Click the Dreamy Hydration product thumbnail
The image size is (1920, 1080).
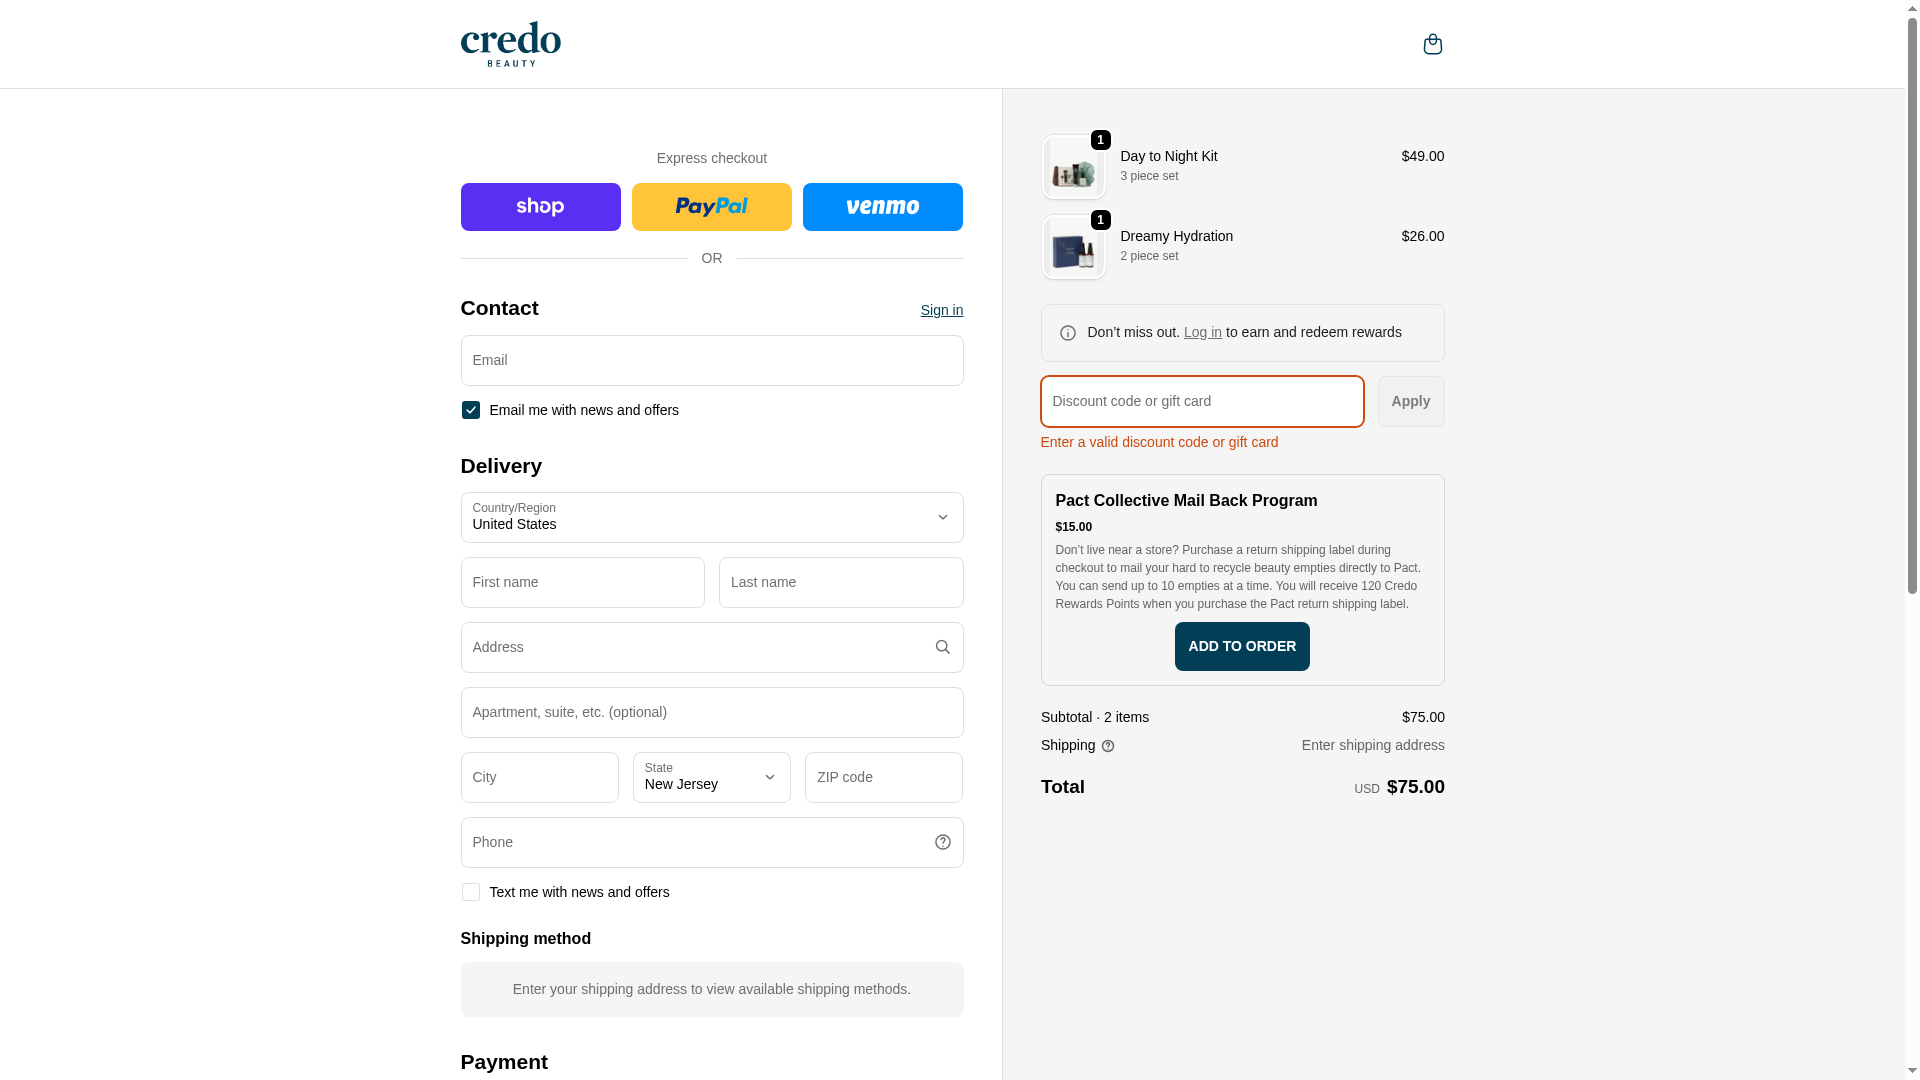1073,247
